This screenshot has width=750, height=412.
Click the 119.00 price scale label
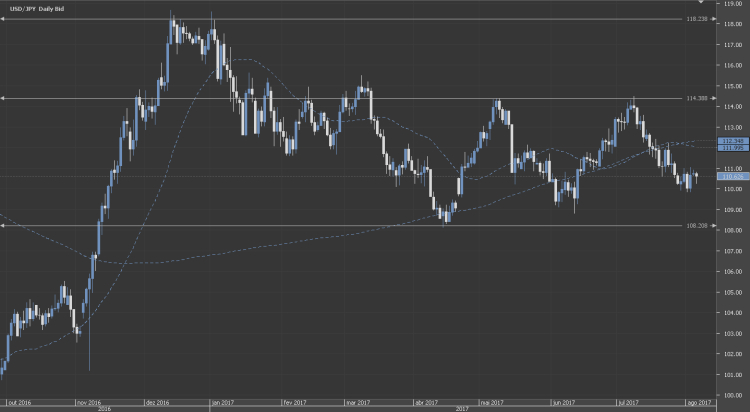pyautogui.click(x=733, y=4)
